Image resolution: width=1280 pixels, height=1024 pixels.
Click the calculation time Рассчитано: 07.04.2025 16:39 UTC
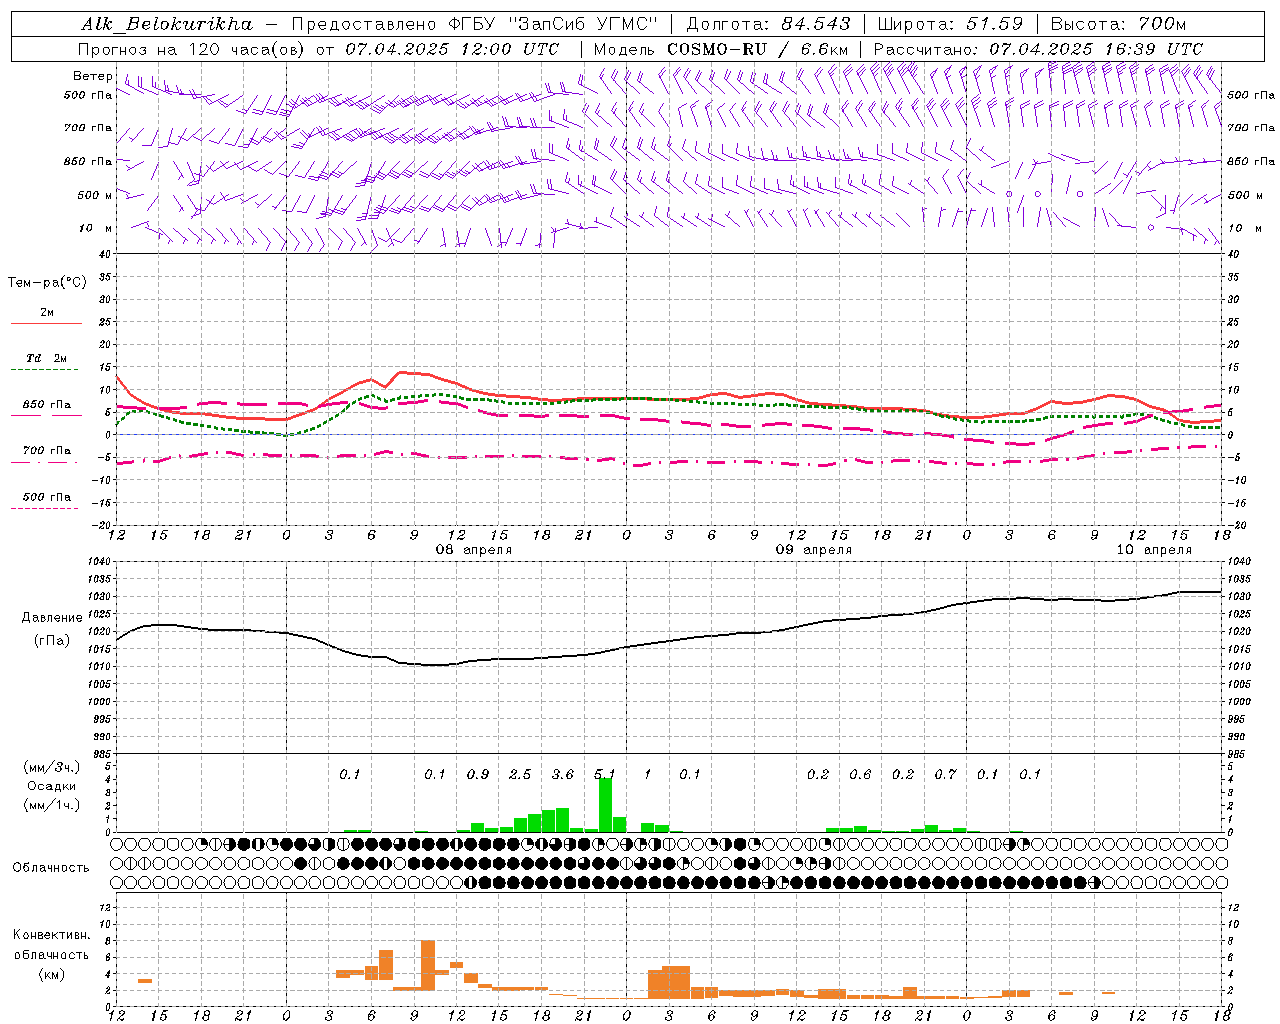(1038, 49)
